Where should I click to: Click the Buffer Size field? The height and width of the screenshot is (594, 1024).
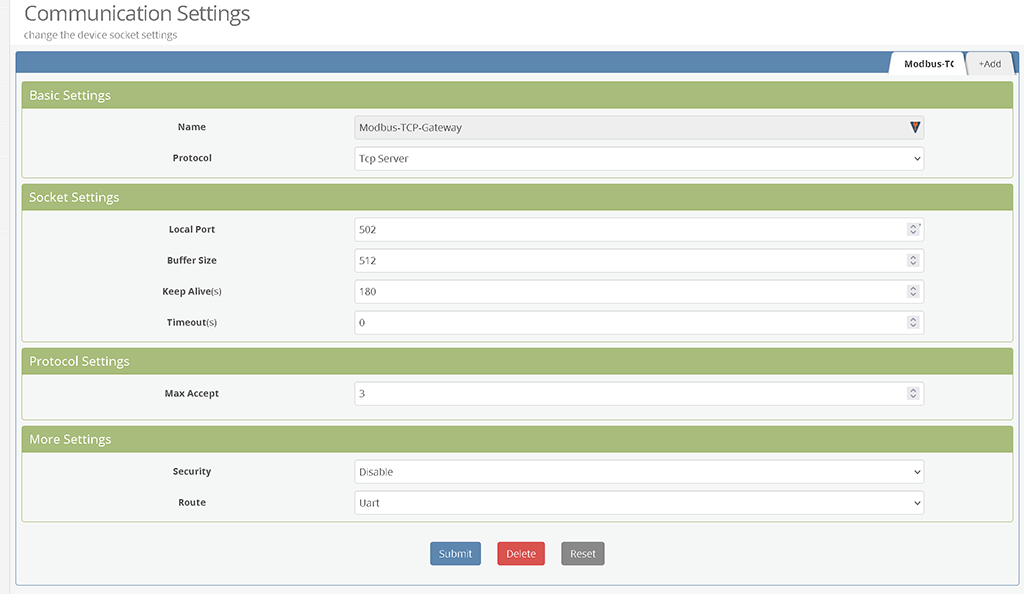click(639, 260)
